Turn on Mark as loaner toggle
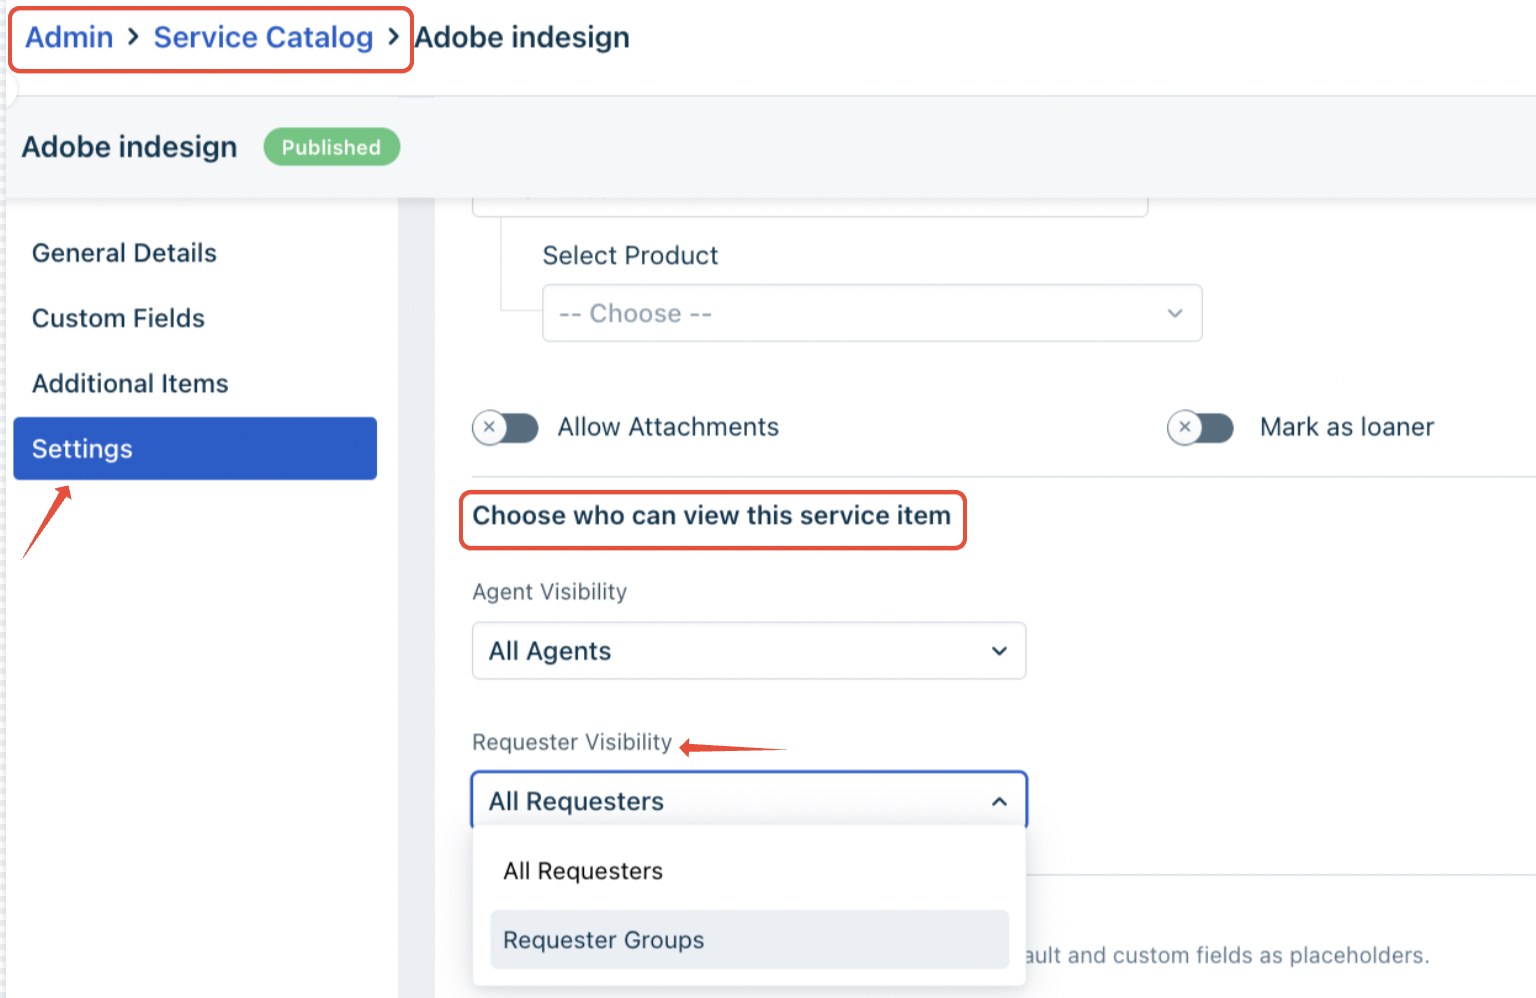 click(1200, 427)
